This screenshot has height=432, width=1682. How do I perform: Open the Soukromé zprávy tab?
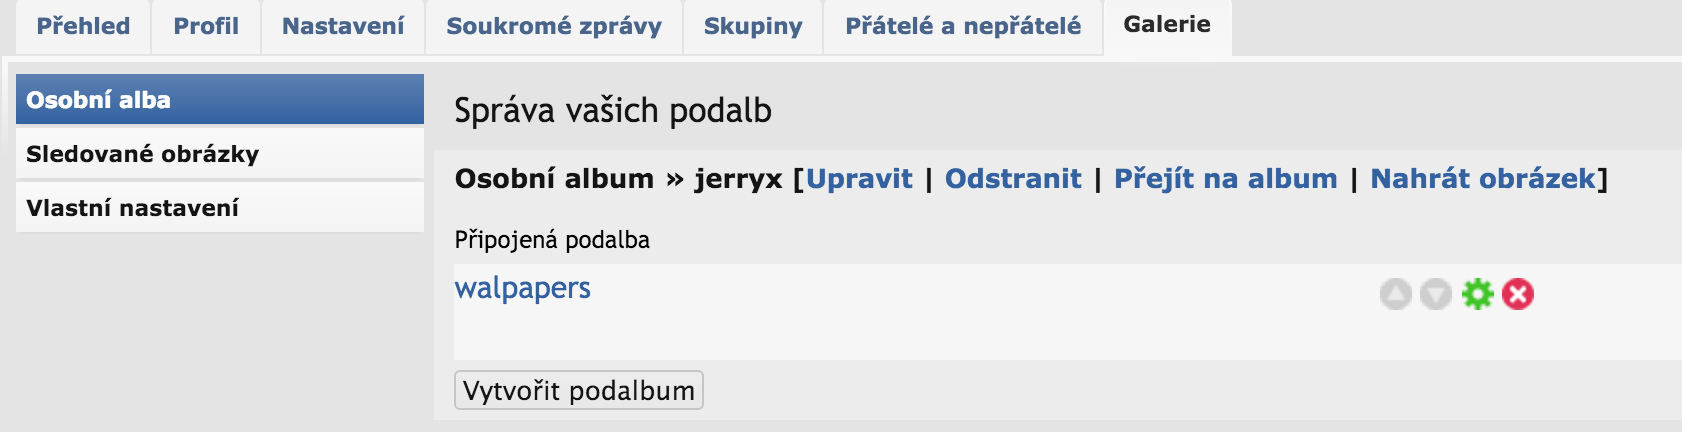[554, 26]
